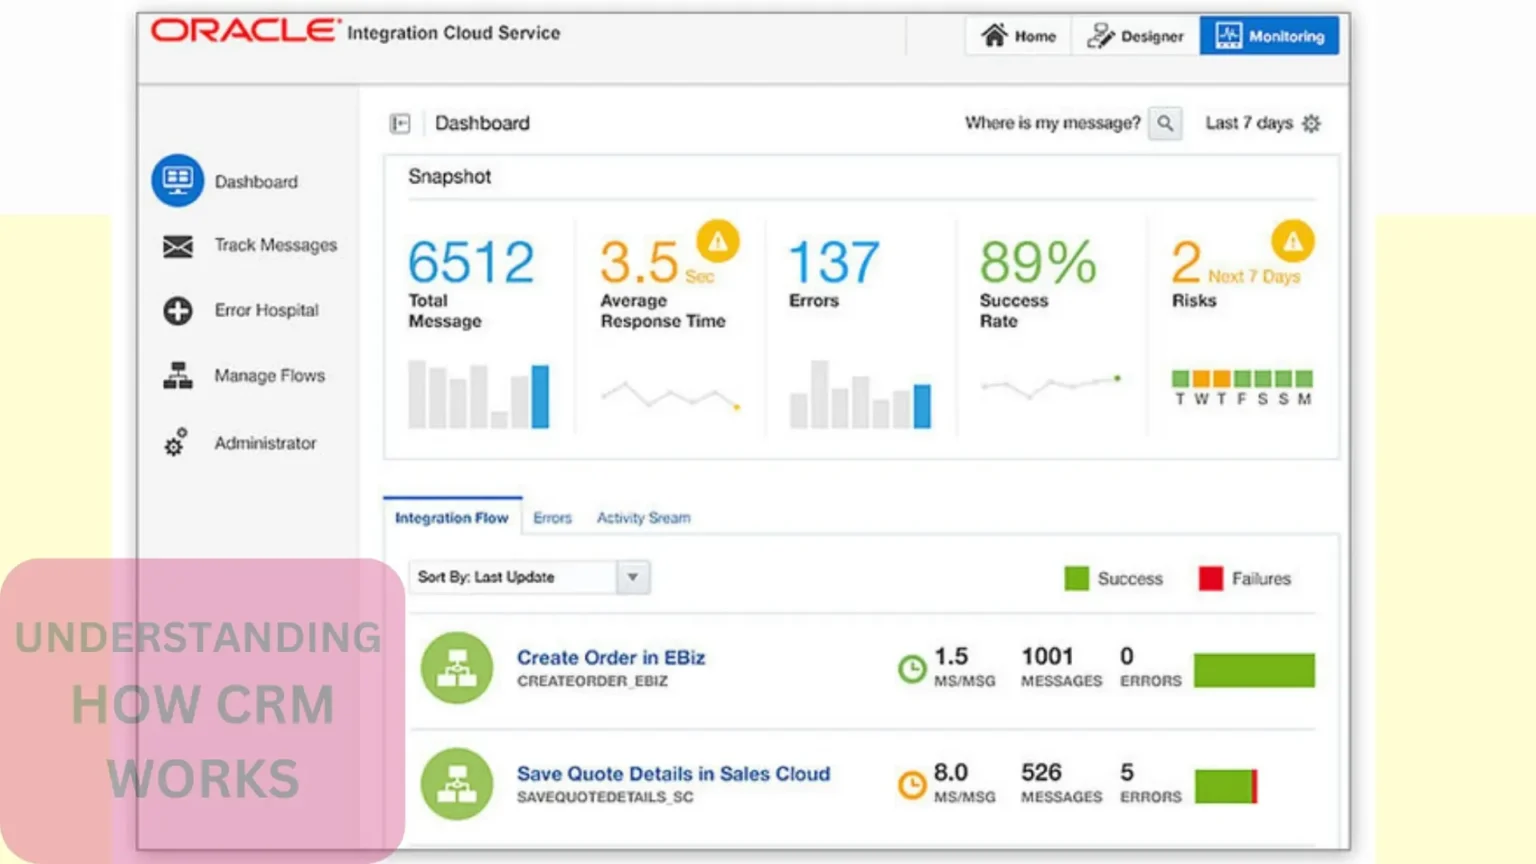Image resolution: width=1536 pixels, height=864 pixels.
Task: Click the 137 Errors value
Action: pyautogui.click(x=834, y=263)
